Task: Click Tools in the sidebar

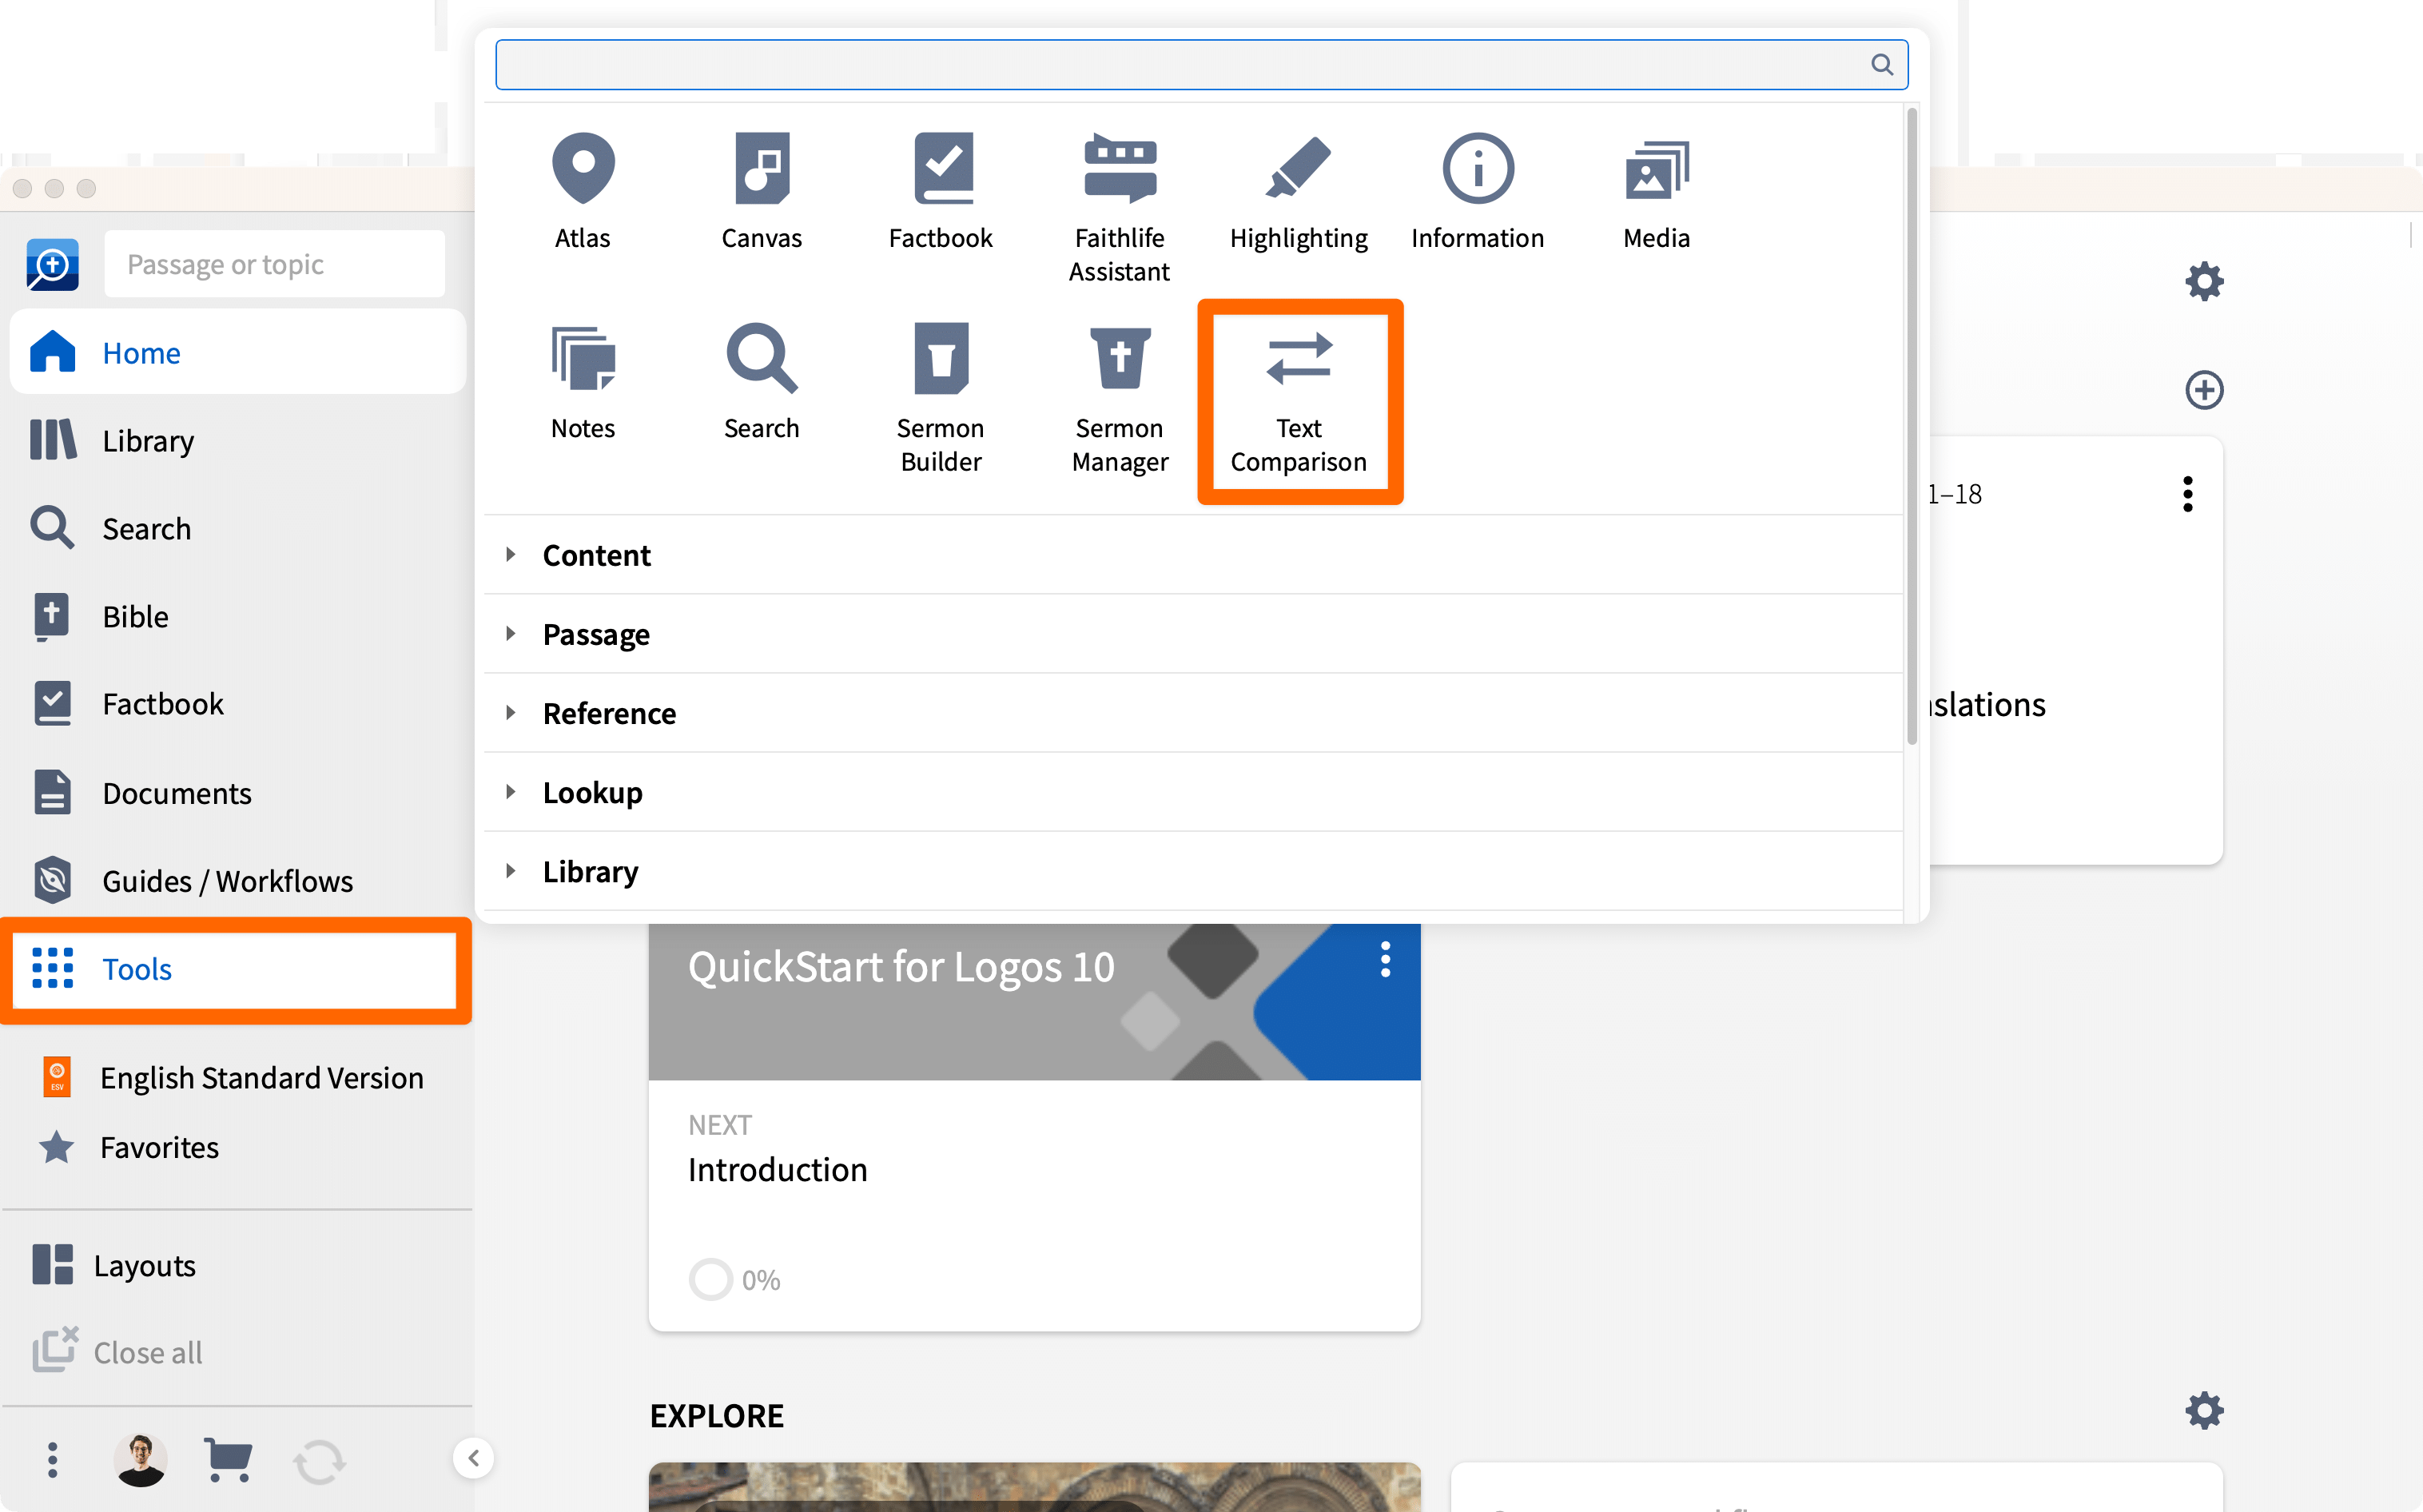Action: (236, 969)
